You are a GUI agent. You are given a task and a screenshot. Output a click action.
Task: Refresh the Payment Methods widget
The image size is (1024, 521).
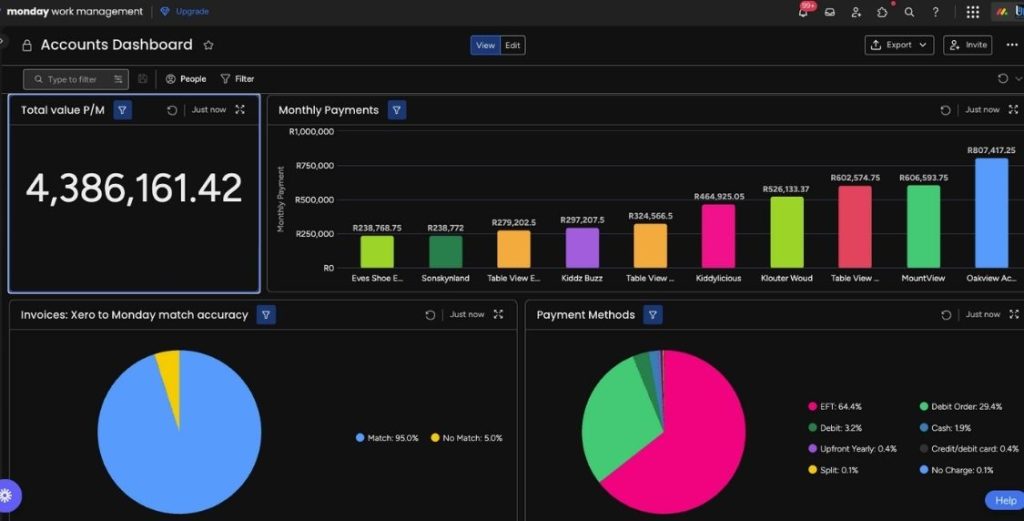tap(946, 315)
